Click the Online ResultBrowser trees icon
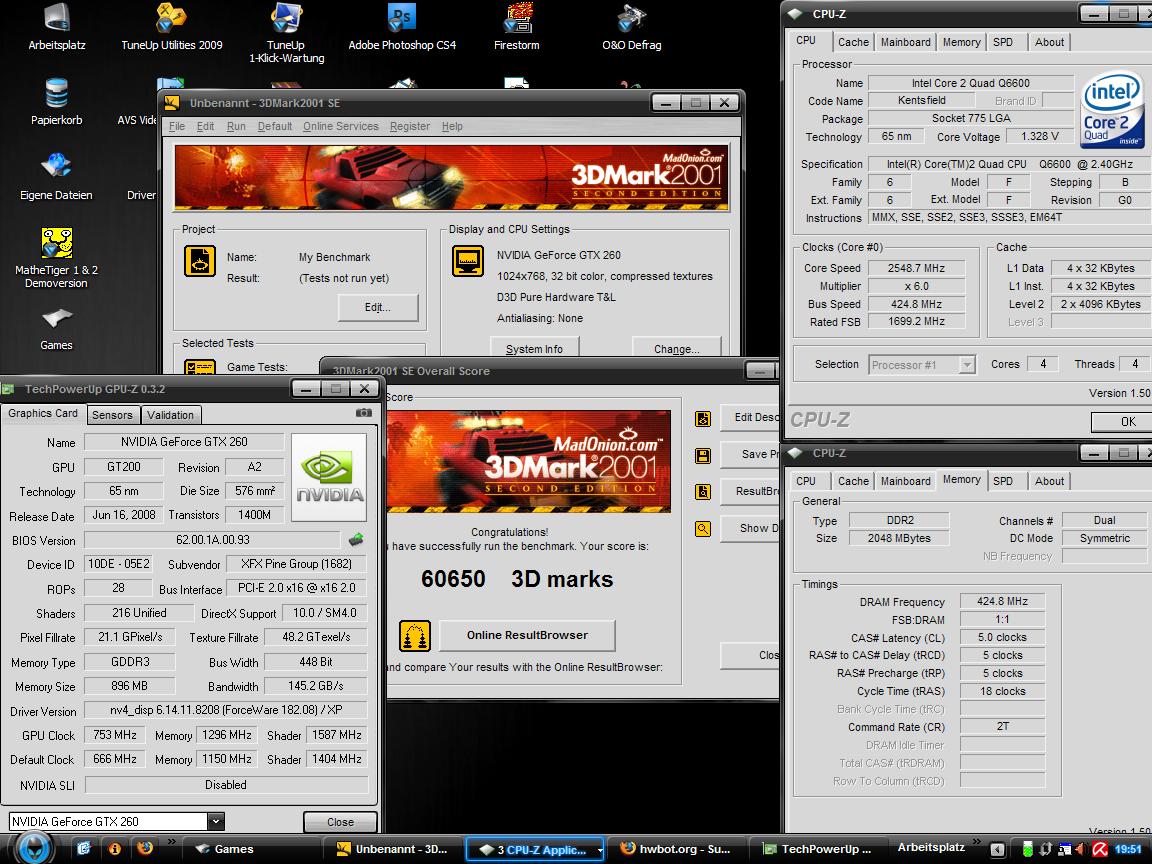Screen dimensions: 1152x864 tap(415, 636)
